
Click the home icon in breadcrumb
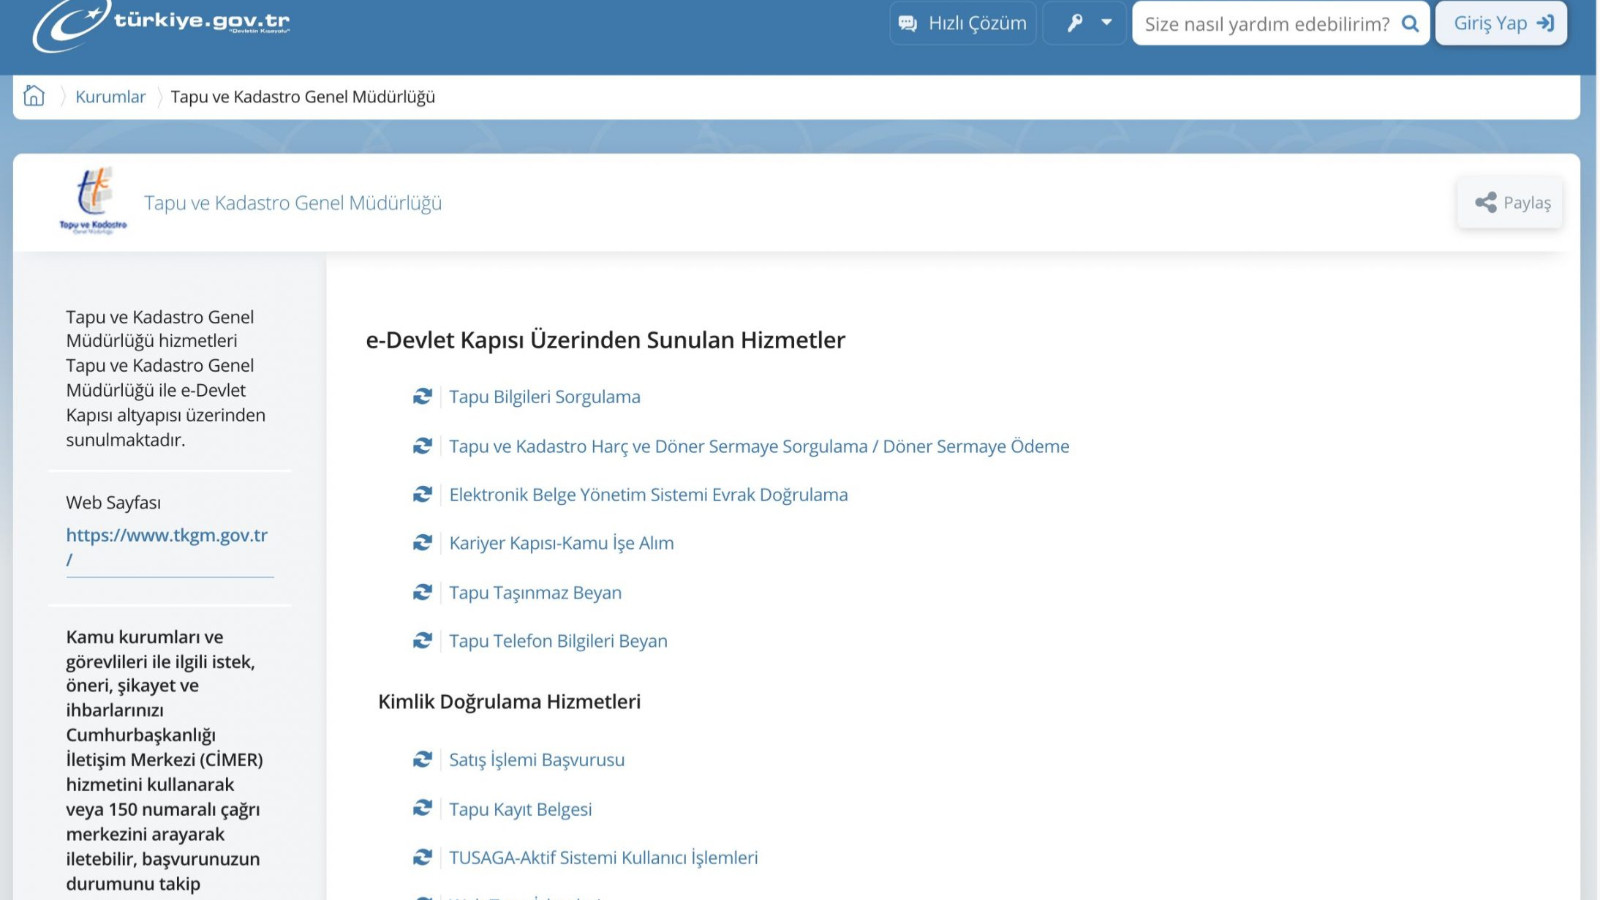pyautogui.click(x=34, y=96)
